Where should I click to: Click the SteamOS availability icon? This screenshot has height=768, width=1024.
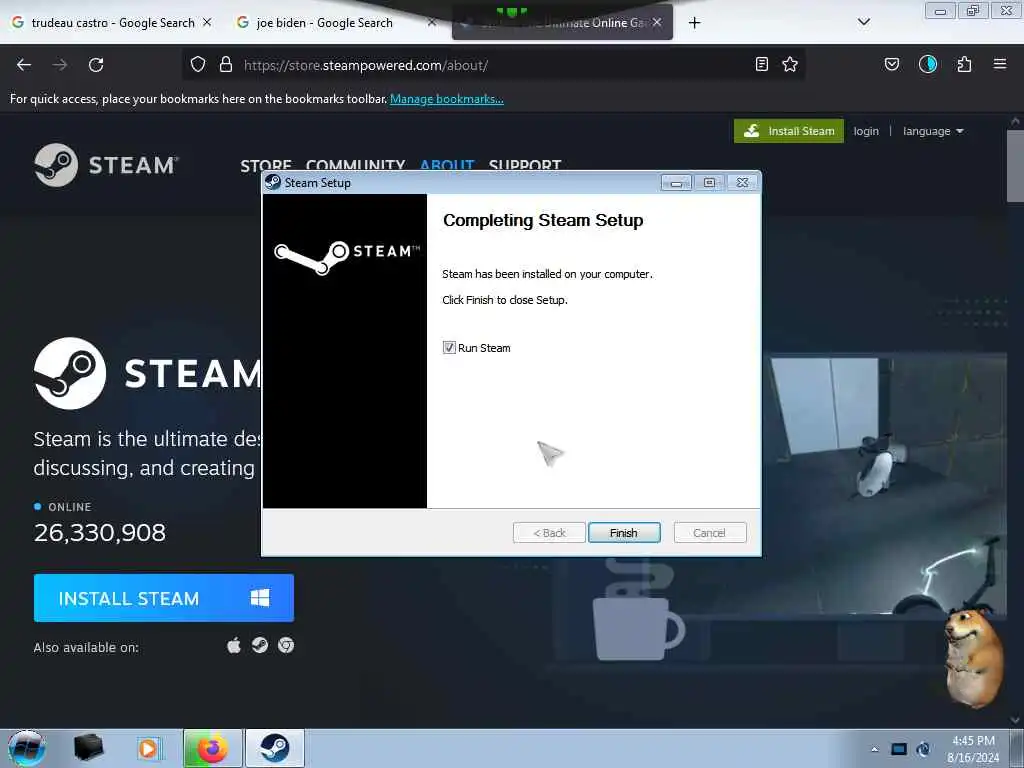point(260,646)
